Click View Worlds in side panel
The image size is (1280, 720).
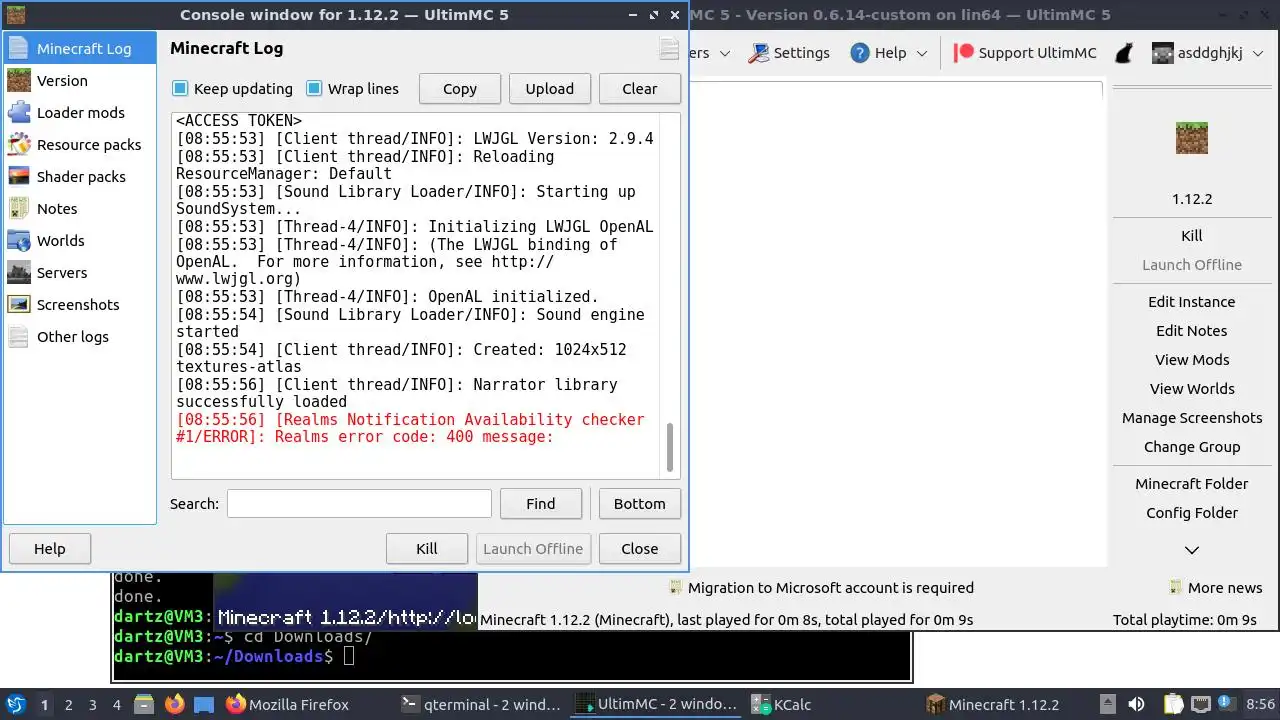coord(1192,389)
